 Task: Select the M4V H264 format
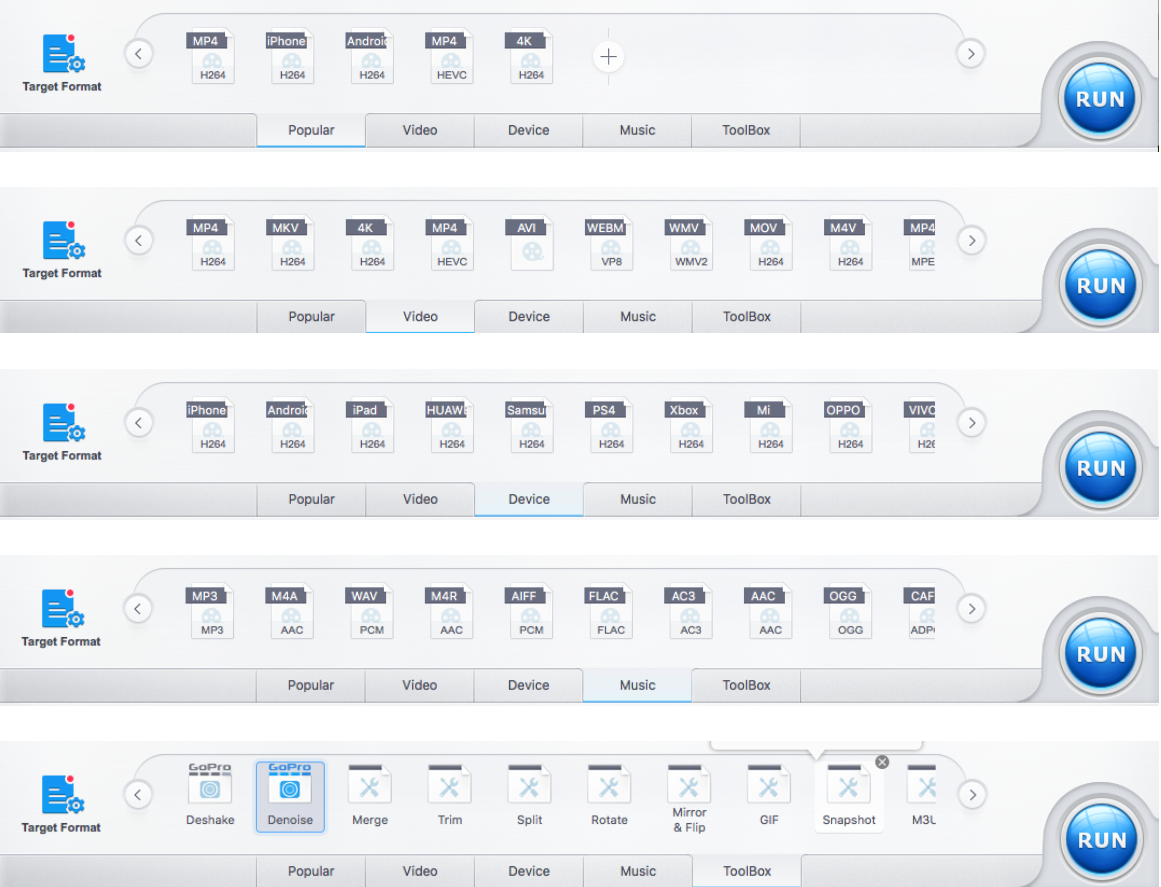click(850, 243)
